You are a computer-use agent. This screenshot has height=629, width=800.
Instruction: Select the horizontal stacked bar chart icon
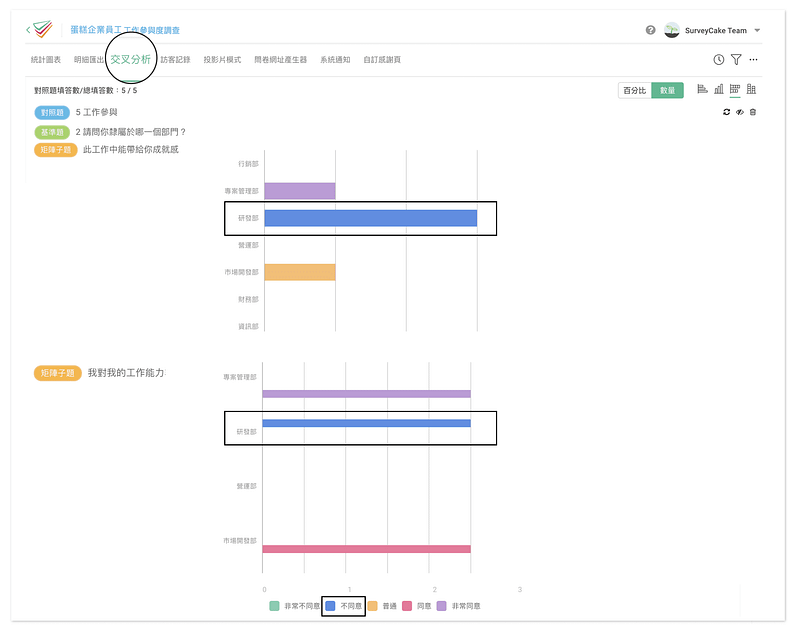pyautogui.click(x=735, y=89)
